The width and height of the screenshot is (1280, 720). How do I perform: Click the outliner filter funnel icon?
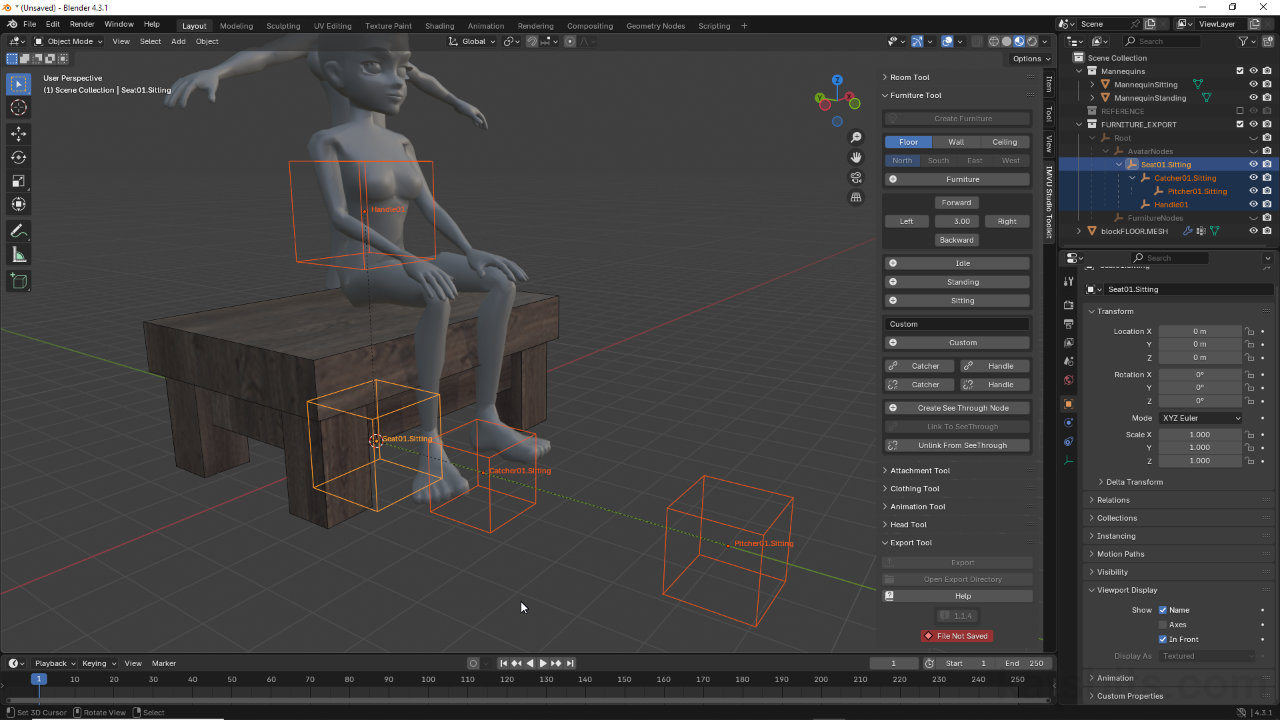1244,41
